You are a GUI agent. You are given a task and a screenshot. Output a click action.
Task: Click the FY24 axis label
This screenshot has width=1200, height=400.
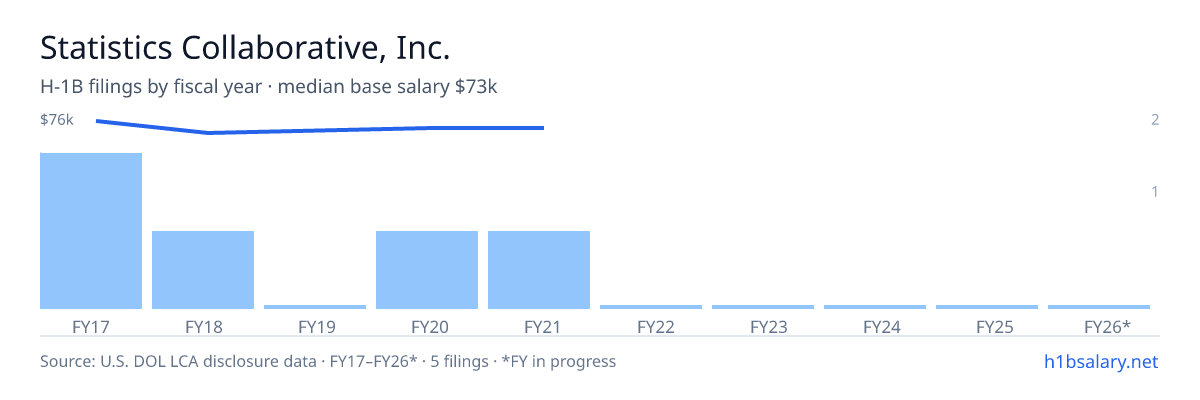tap(875, 326)
